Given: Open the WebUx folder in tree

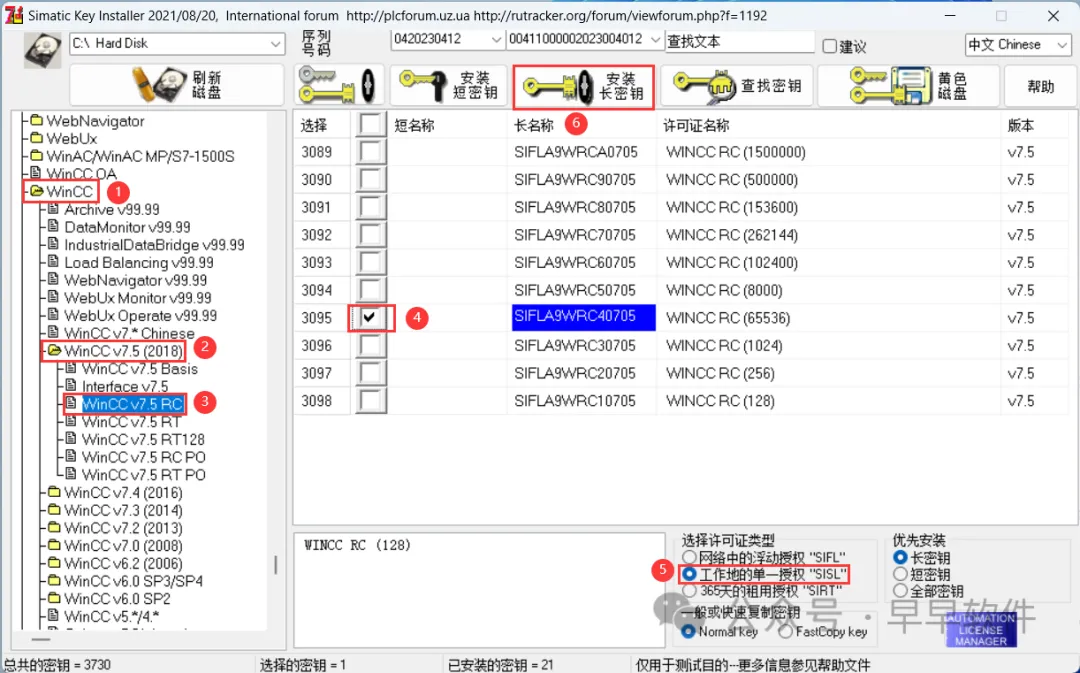Looking at the screenshot, I should [x=72, y=138].
